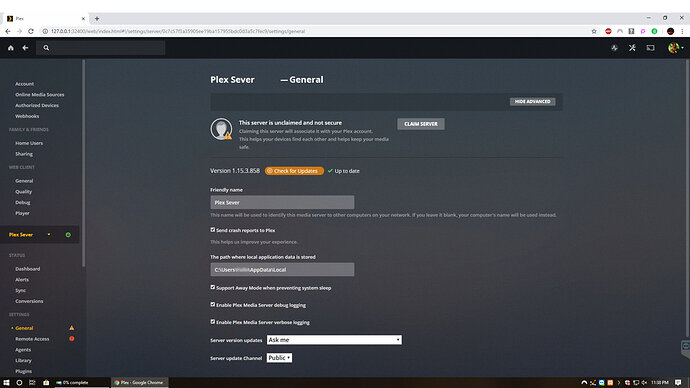Toggle Enable Plex Media Server debug logging
The width and height of the screenshot is (690, 388).
click(213, 304)
